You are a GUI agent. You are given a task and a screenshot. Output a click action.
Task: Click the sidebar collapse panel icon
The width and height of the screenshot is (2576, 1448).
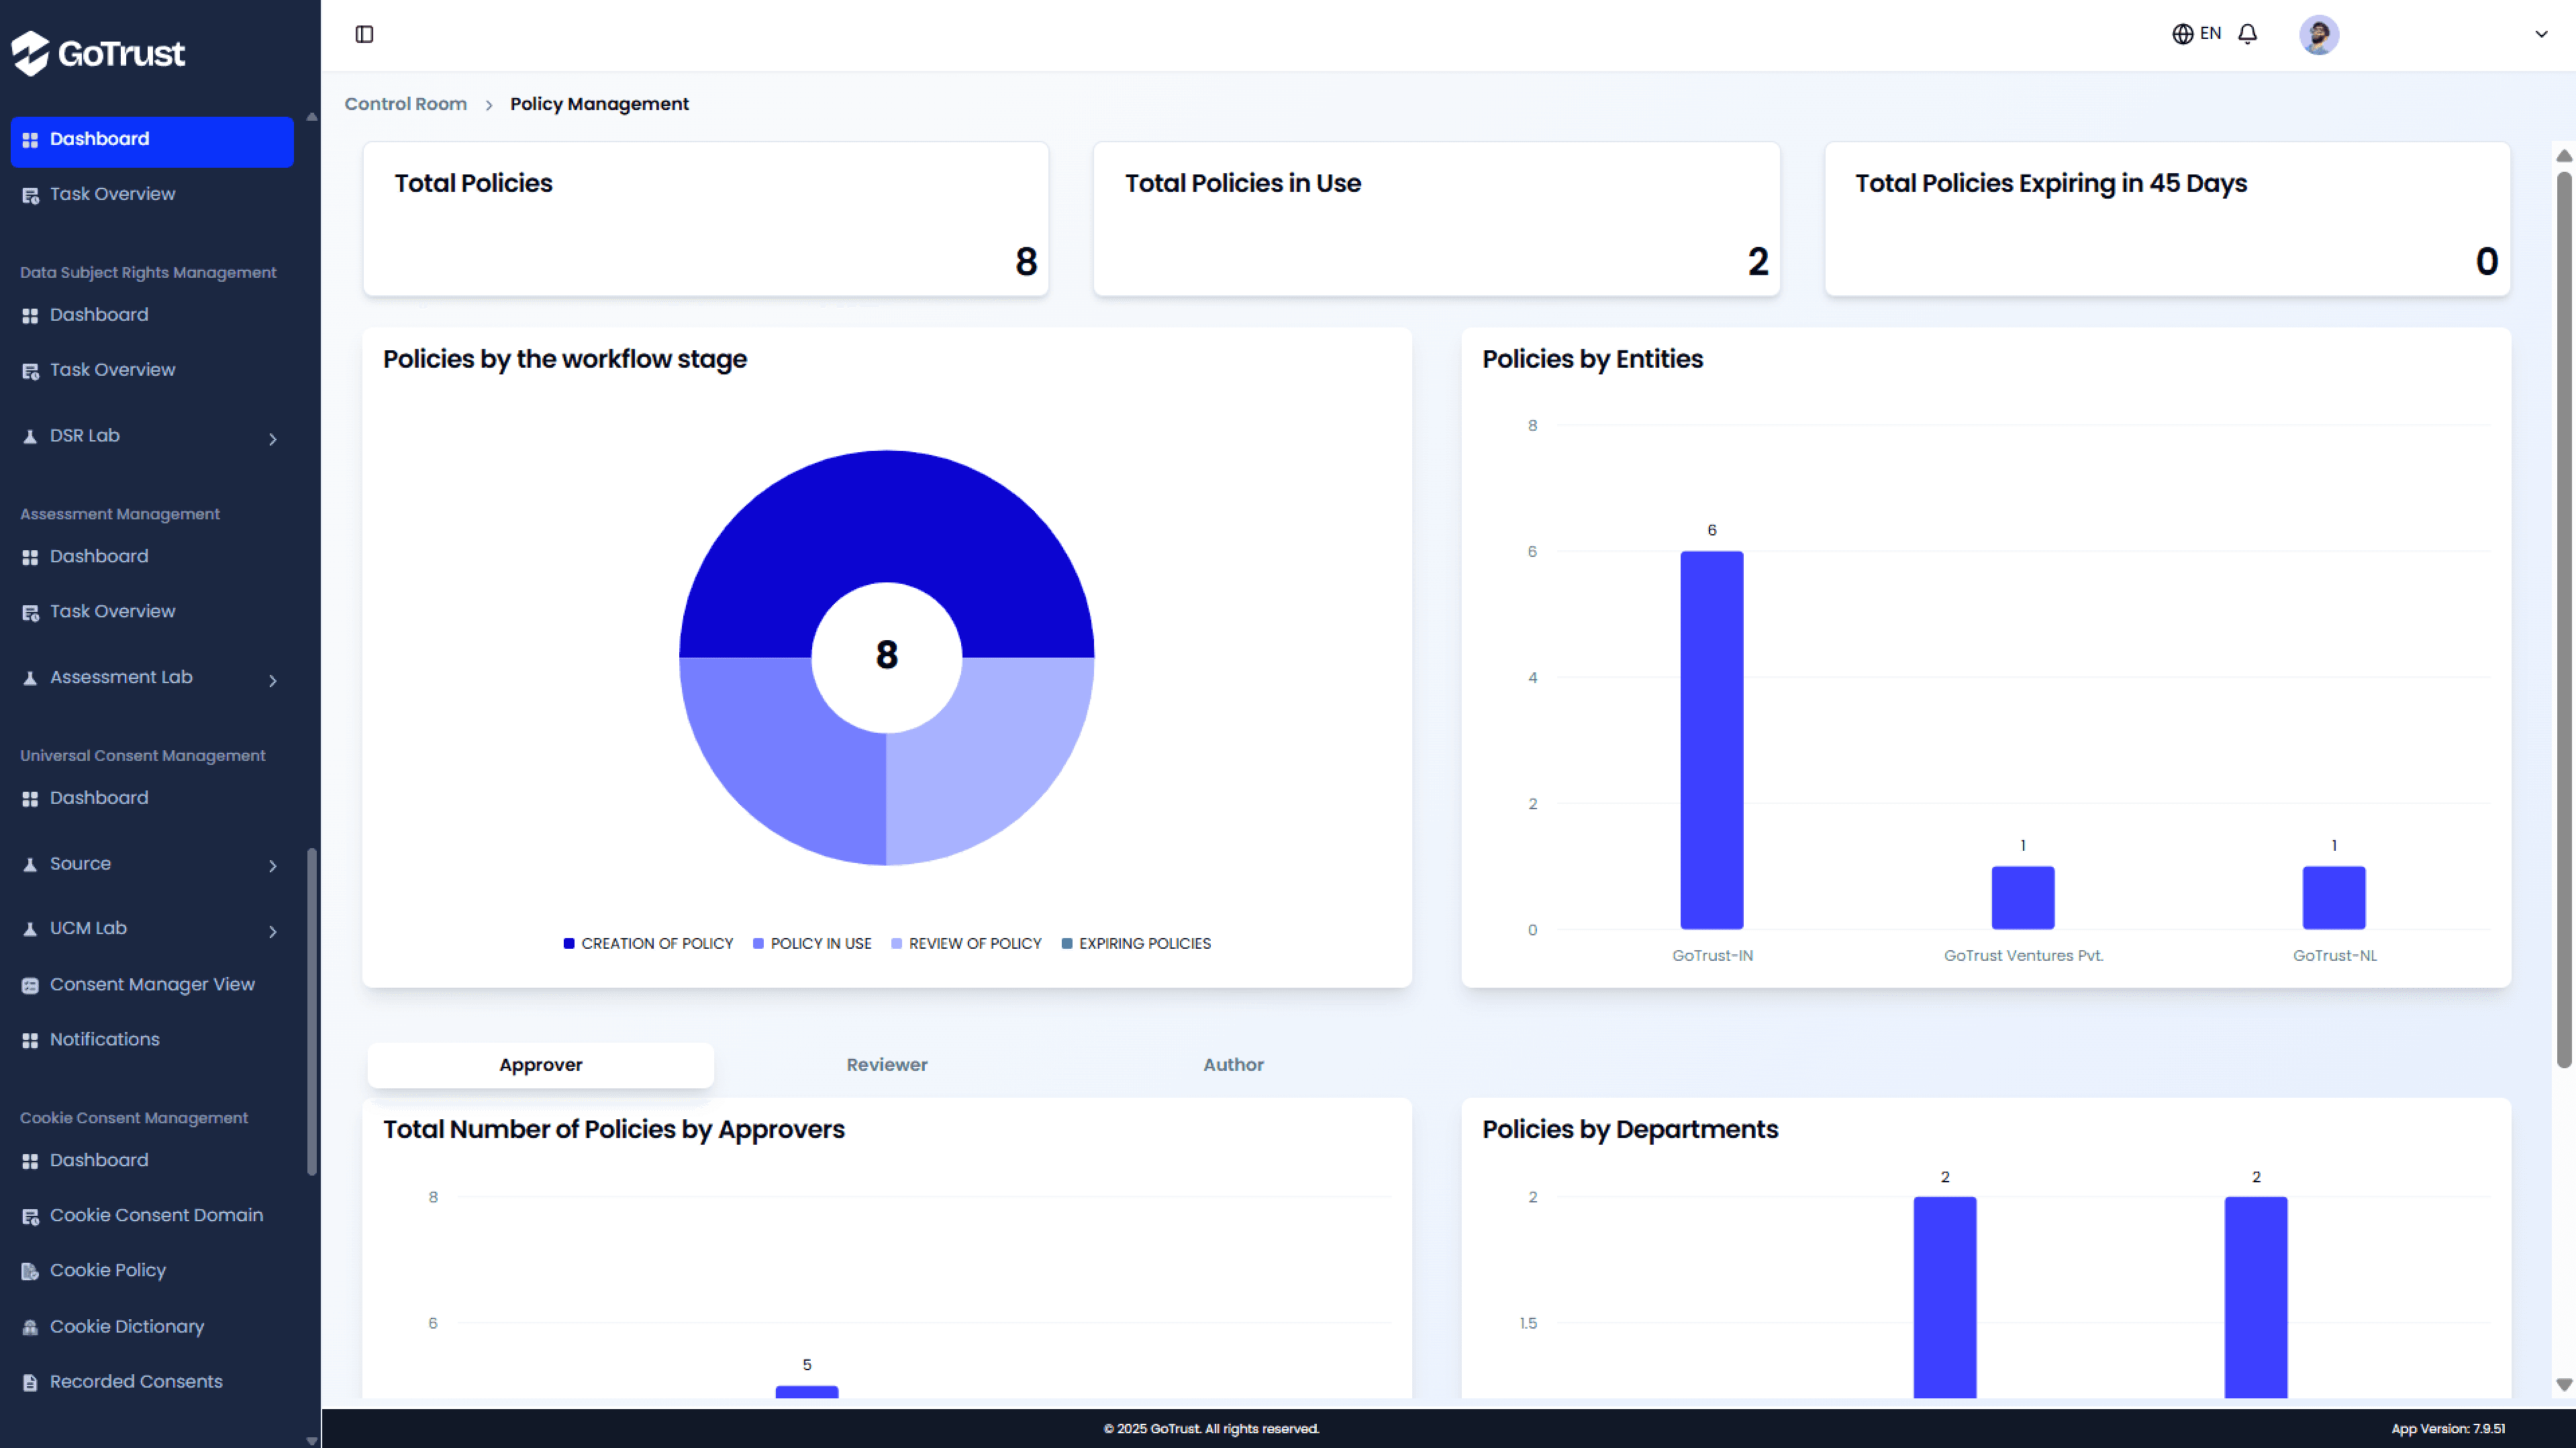pos(364,34)
